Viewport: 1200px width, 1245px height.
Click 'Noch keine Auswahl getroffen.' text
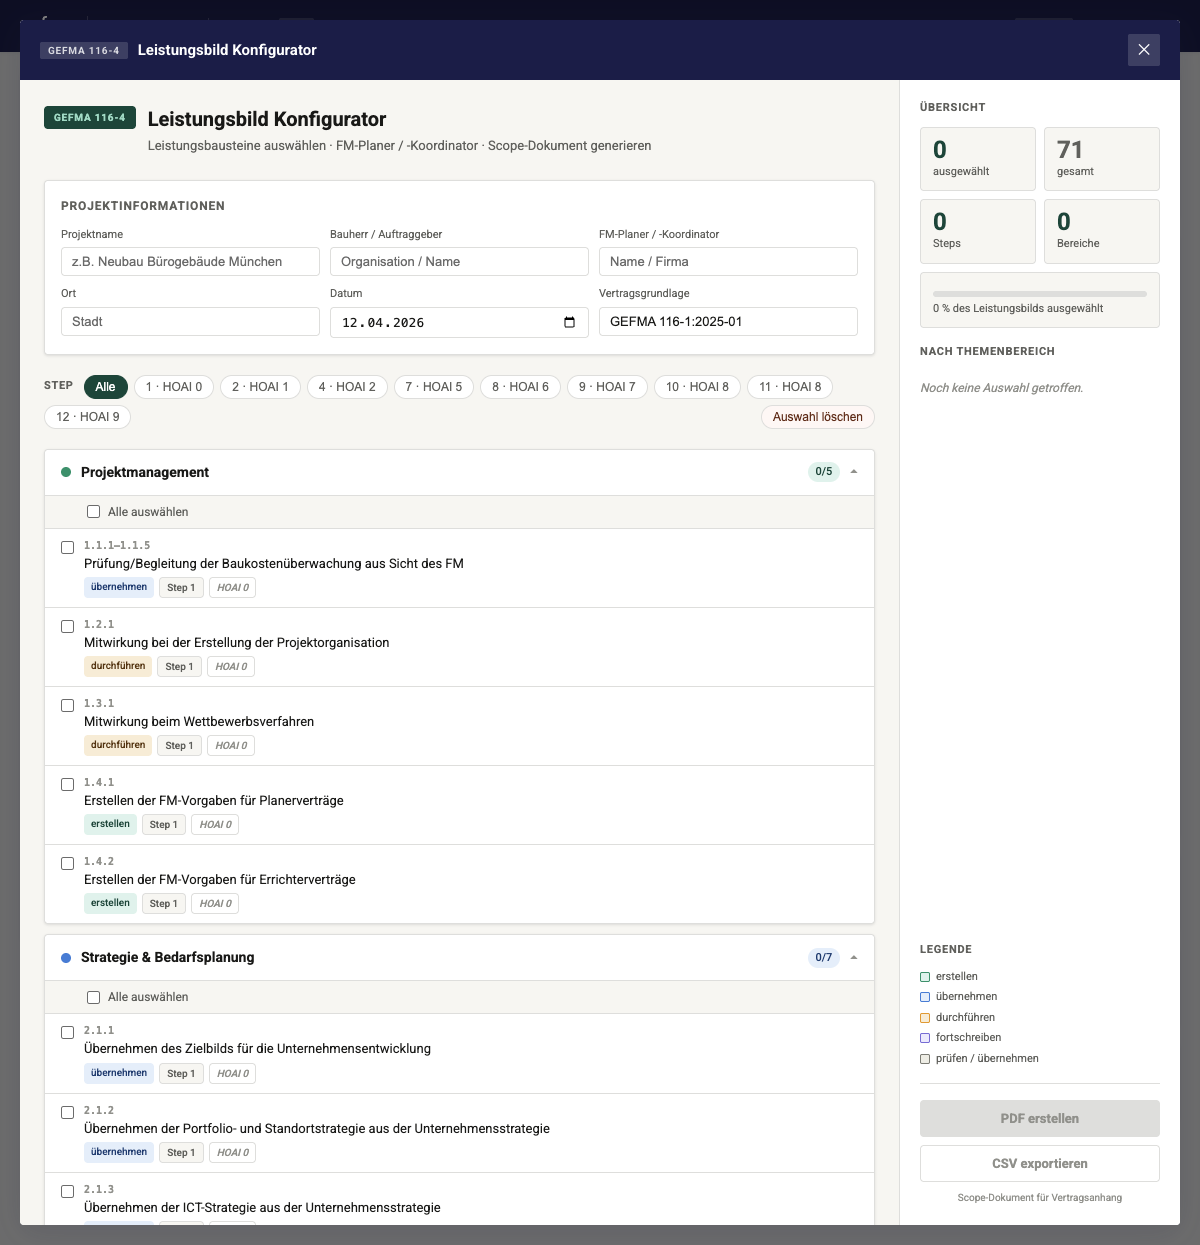(1002, 388)
